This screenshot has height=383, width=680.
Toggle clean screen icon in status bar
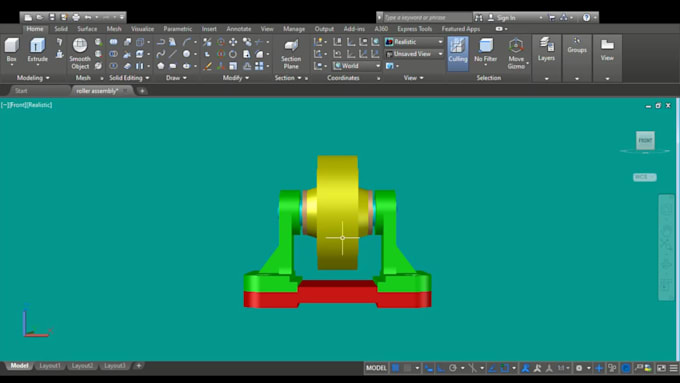click(661, 368)
